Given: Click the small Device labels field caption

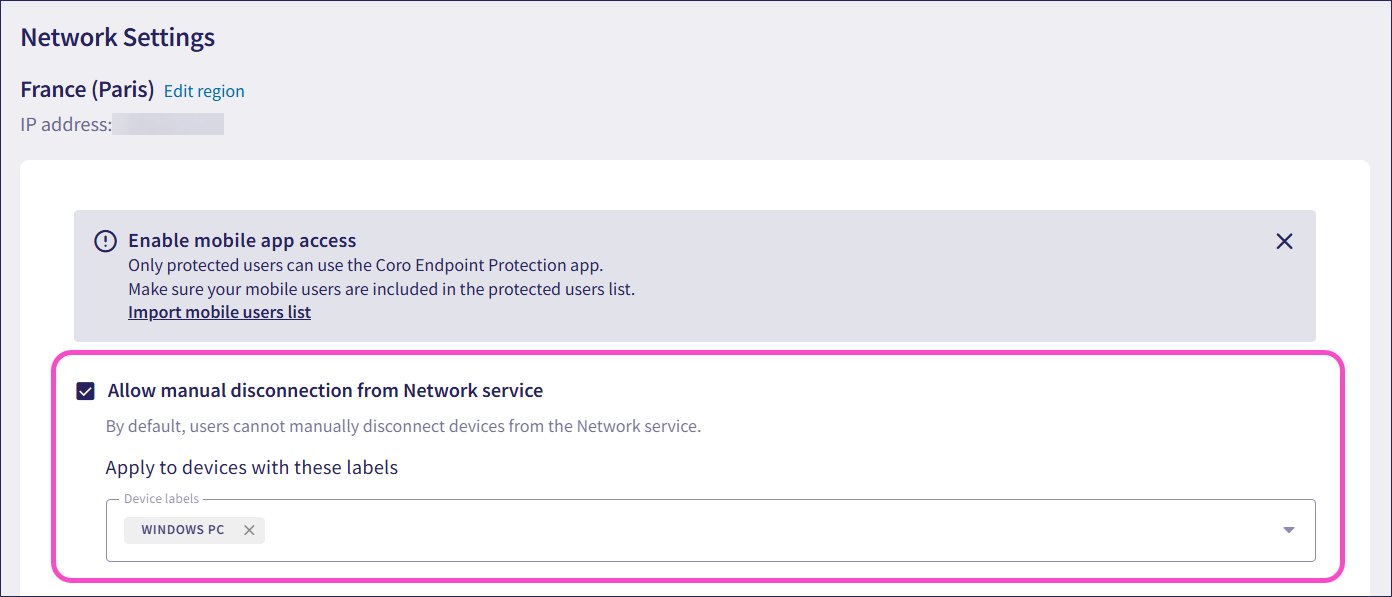Looking at the screenshot, I should [x=161, y=498].
